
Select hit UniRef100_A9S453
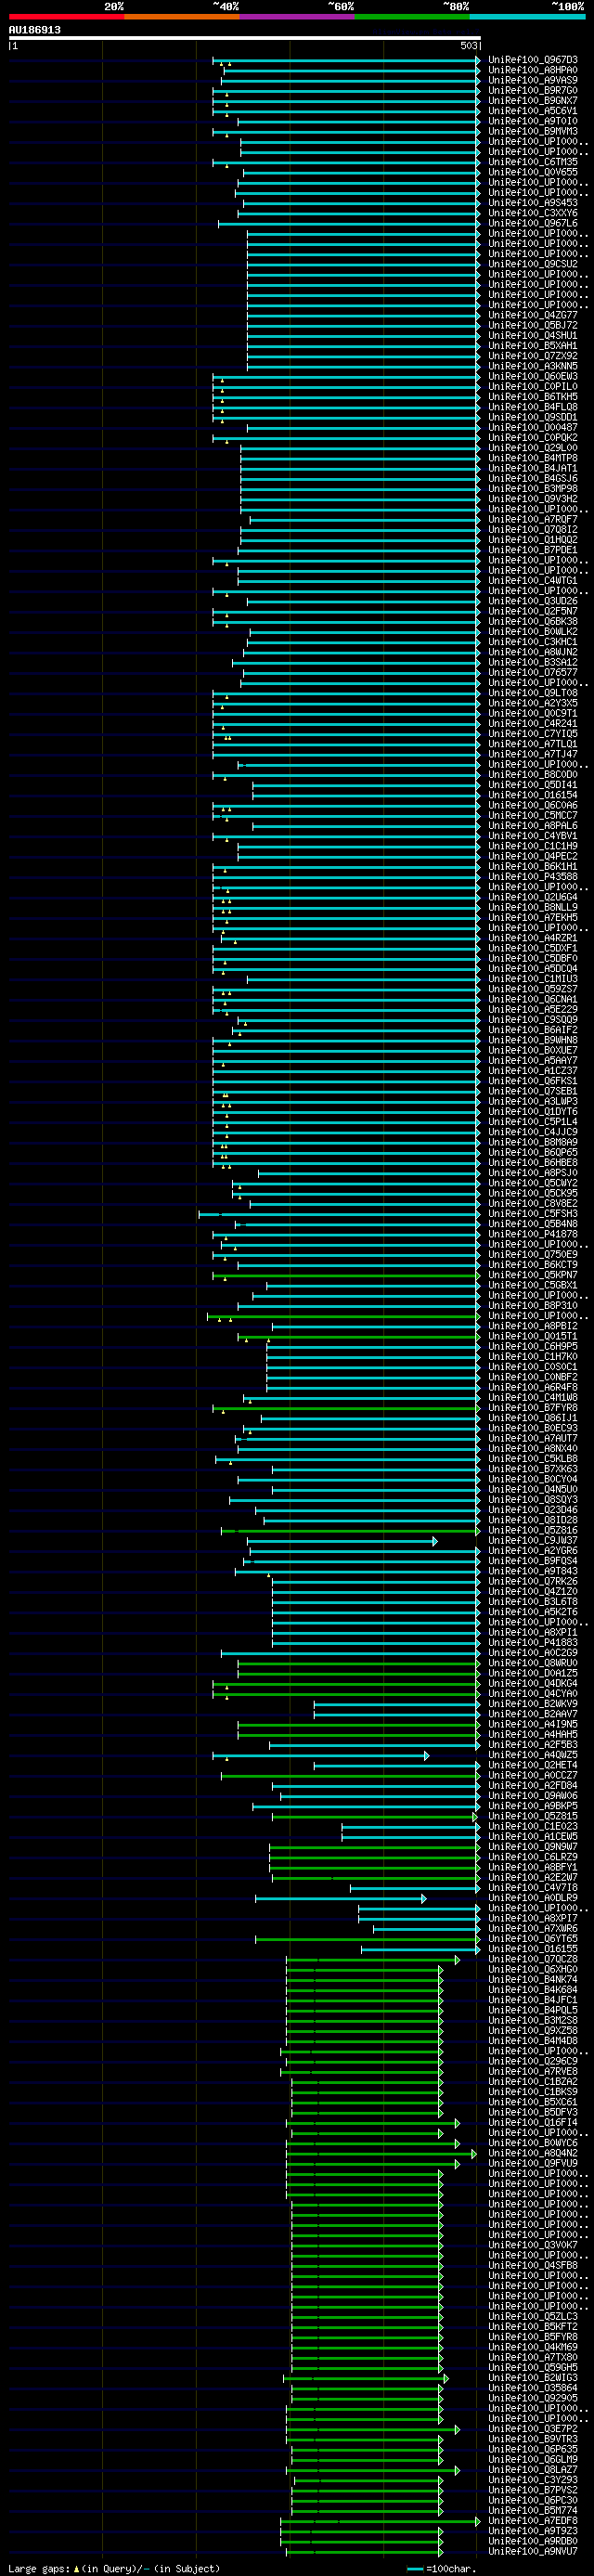click(x=533, y=203)
